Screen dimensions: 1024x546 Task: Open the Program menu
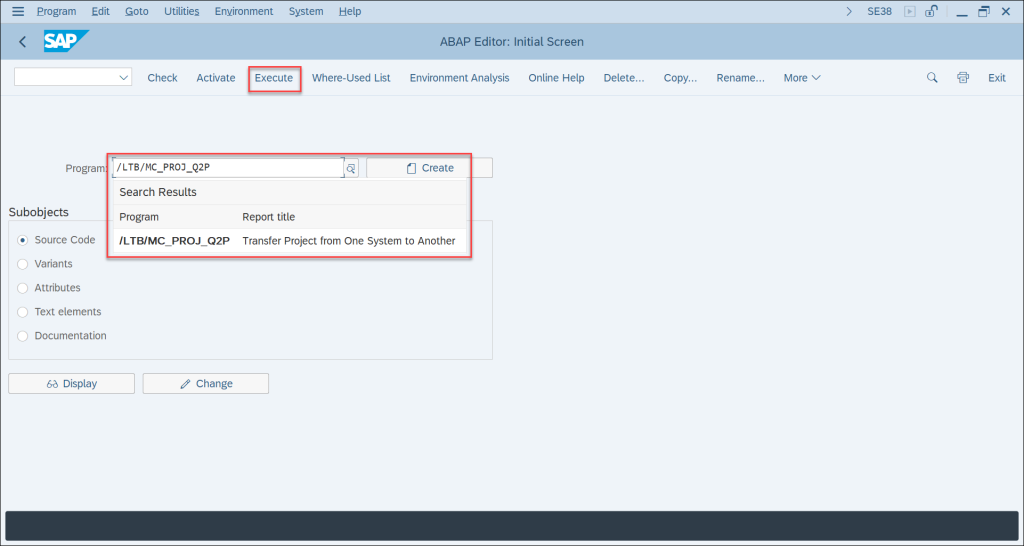click(x=56, y=11)
